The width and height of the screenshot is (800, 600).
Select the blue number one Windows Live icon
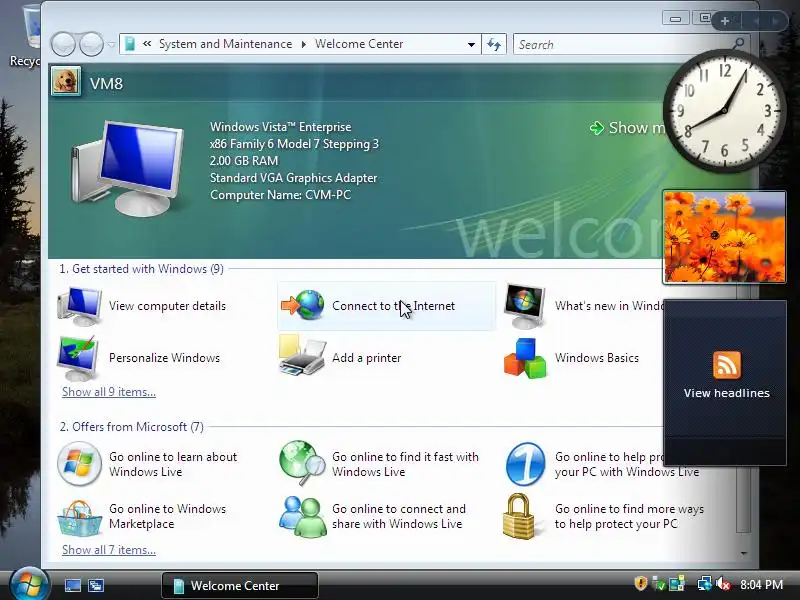coord(526,464)
